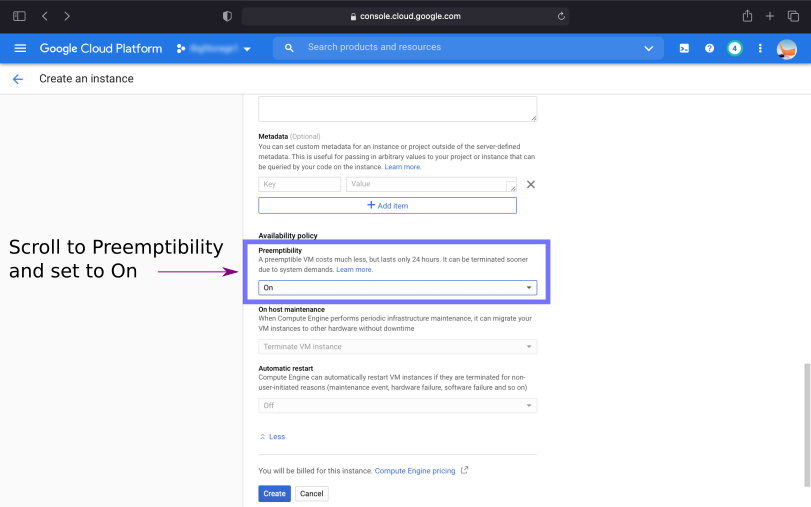Screen dimensions: 811x507
Task: Open Safari share icon
Action: coord(747,16)
